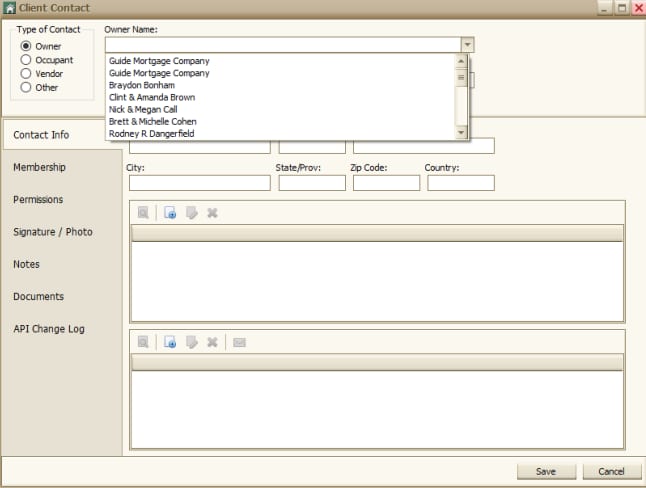Click the Save button

(x=546, y=472)
